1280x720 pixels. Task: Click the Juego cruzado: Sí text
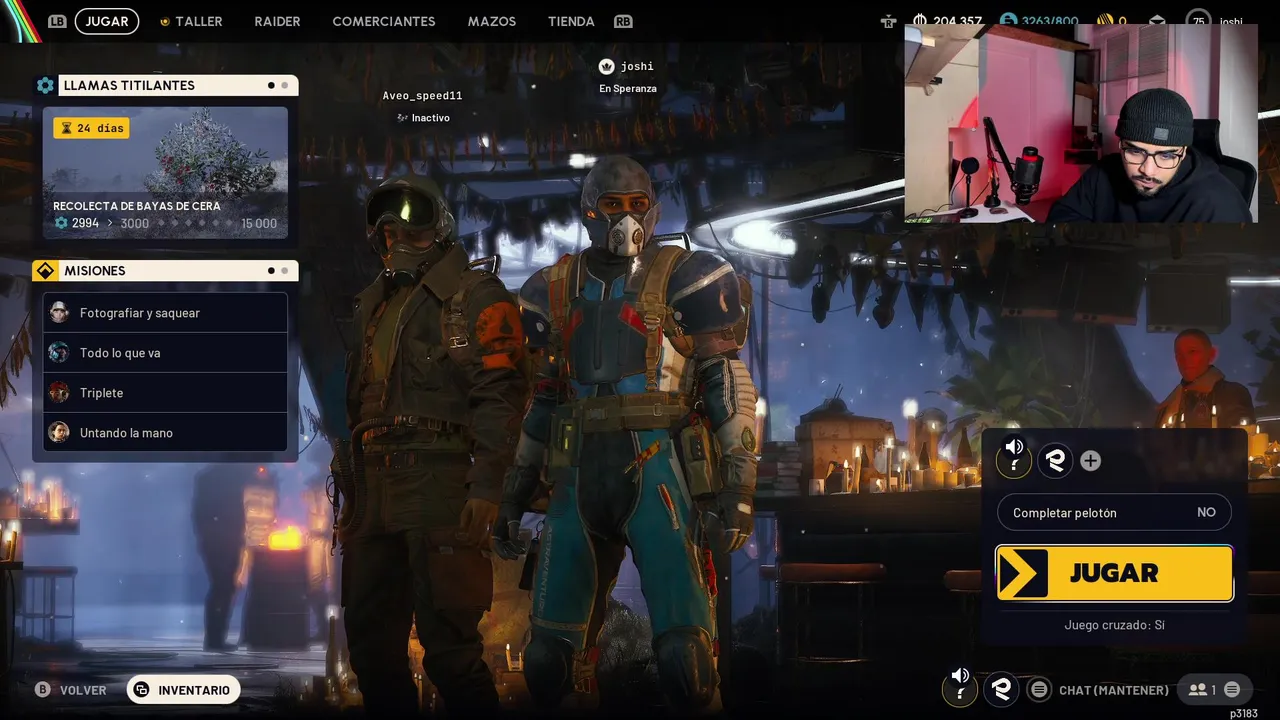tap(1114, 625)
